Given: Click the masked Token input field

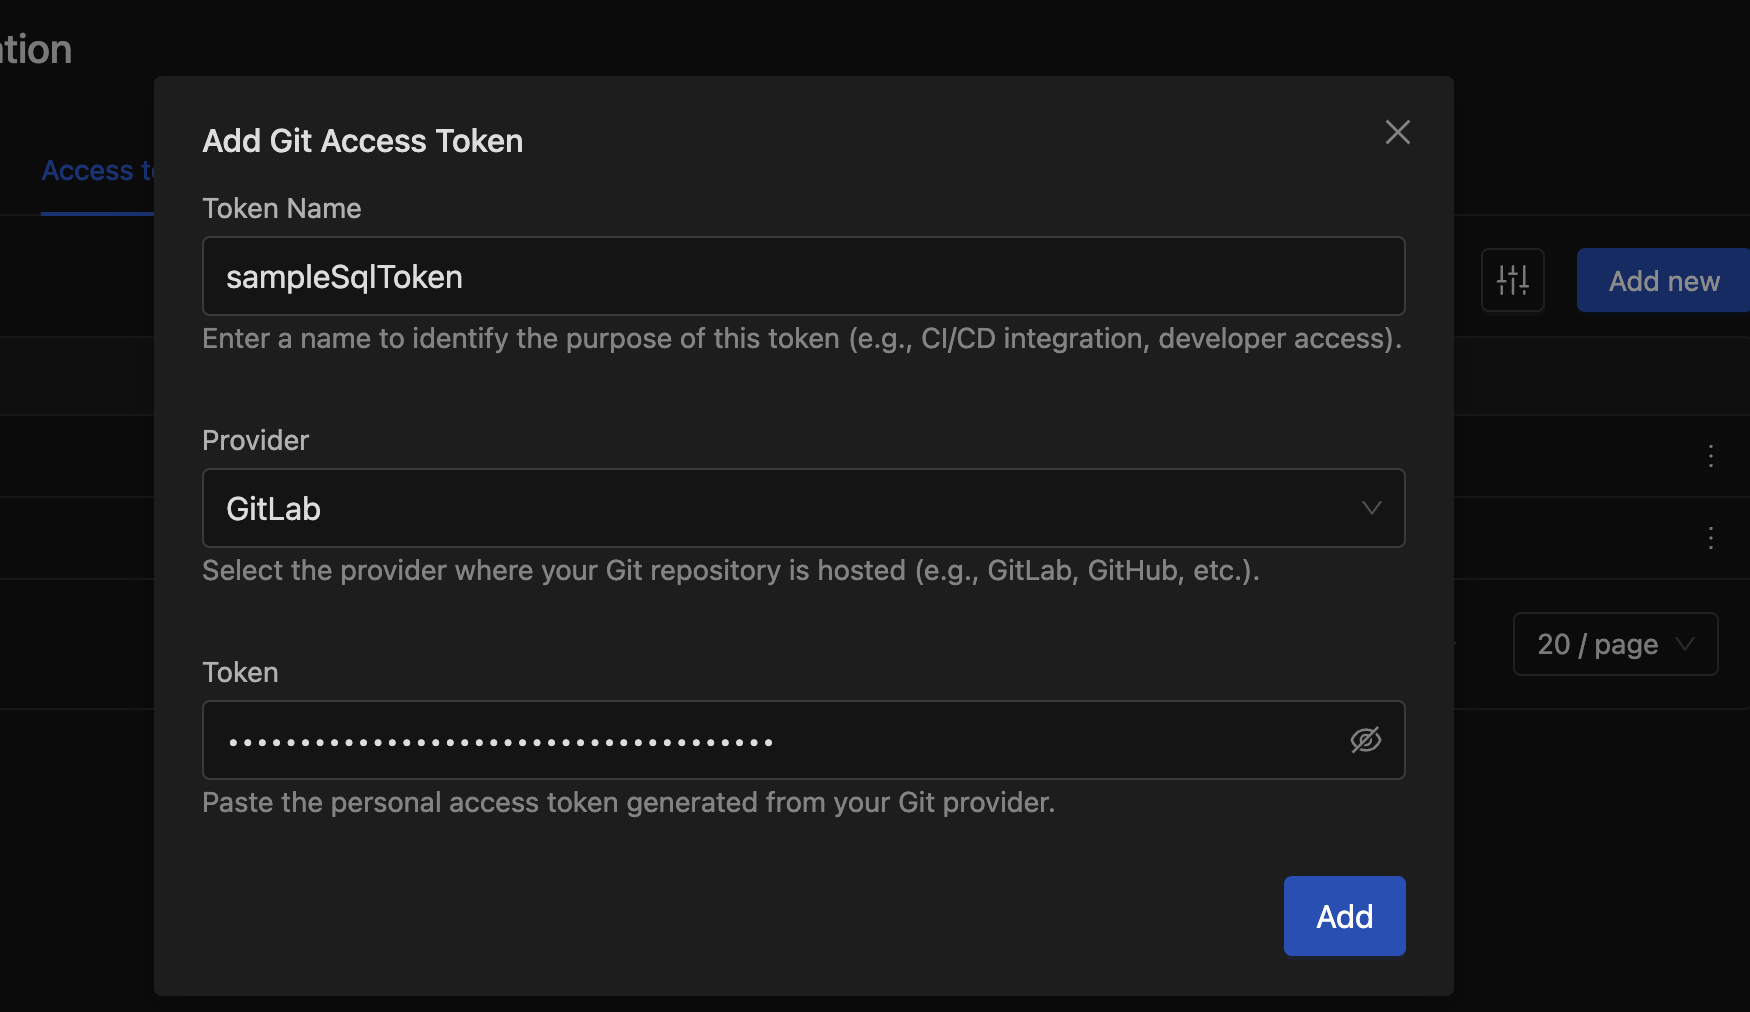Looking at the screenshot, I should (803, 740).
